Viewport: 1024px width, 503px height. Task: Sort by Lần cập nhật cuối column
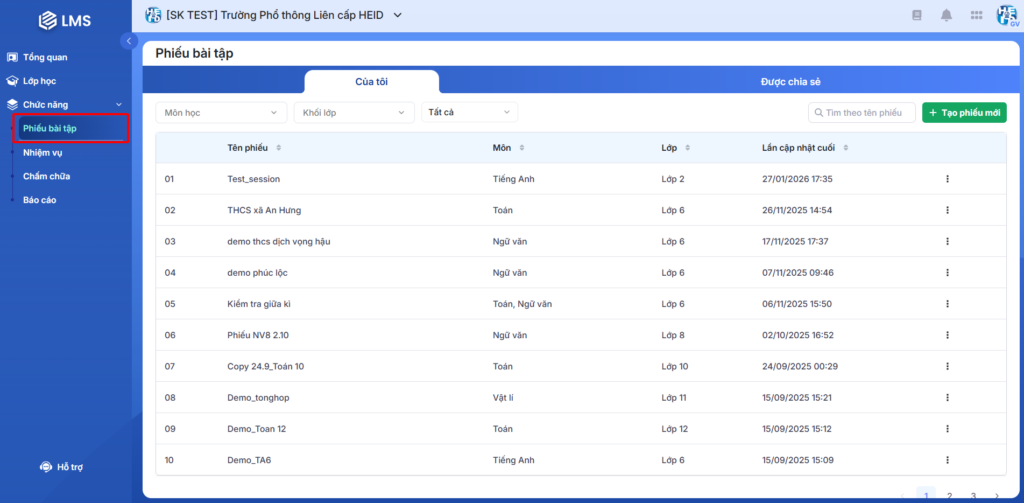[845, 148]
